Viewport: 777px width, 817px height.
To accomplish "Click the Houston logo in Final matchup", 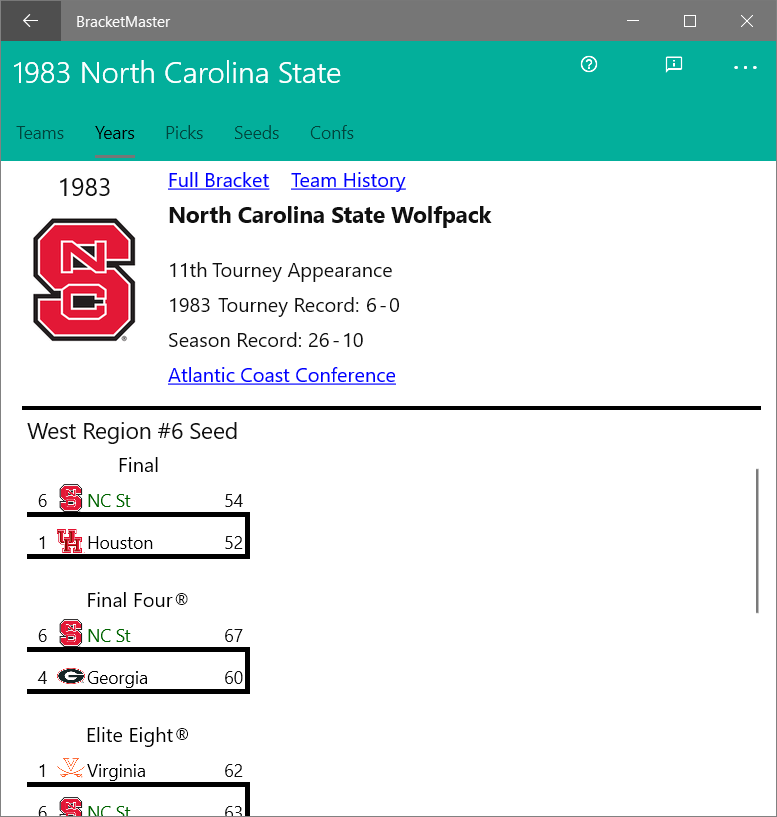I will [x=70, y=542].
